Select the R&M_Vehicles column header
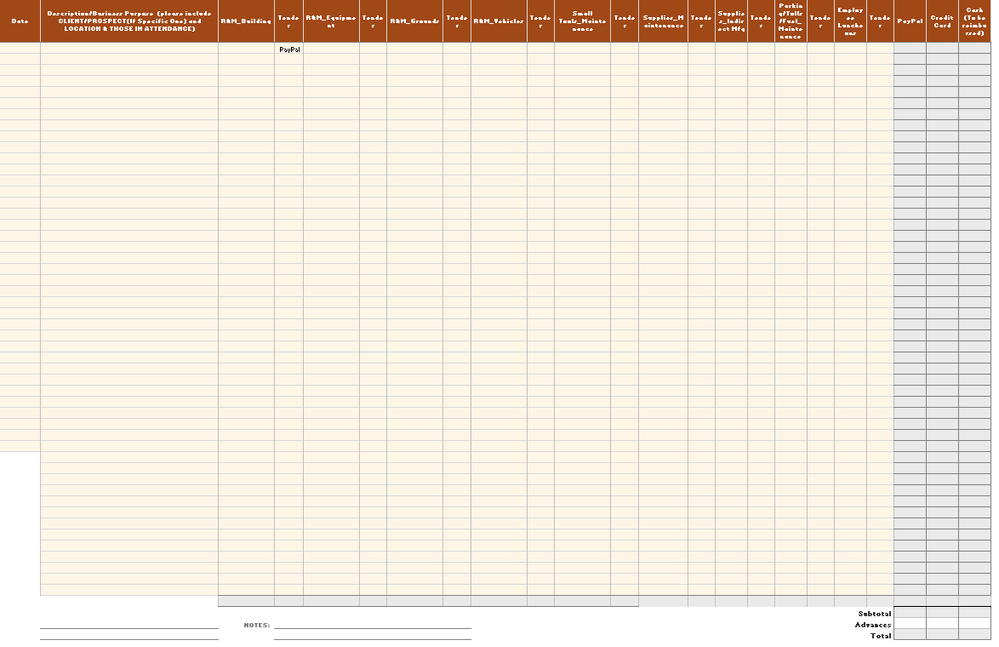Screen dimensions: 999x647 (x=499, y=21)
